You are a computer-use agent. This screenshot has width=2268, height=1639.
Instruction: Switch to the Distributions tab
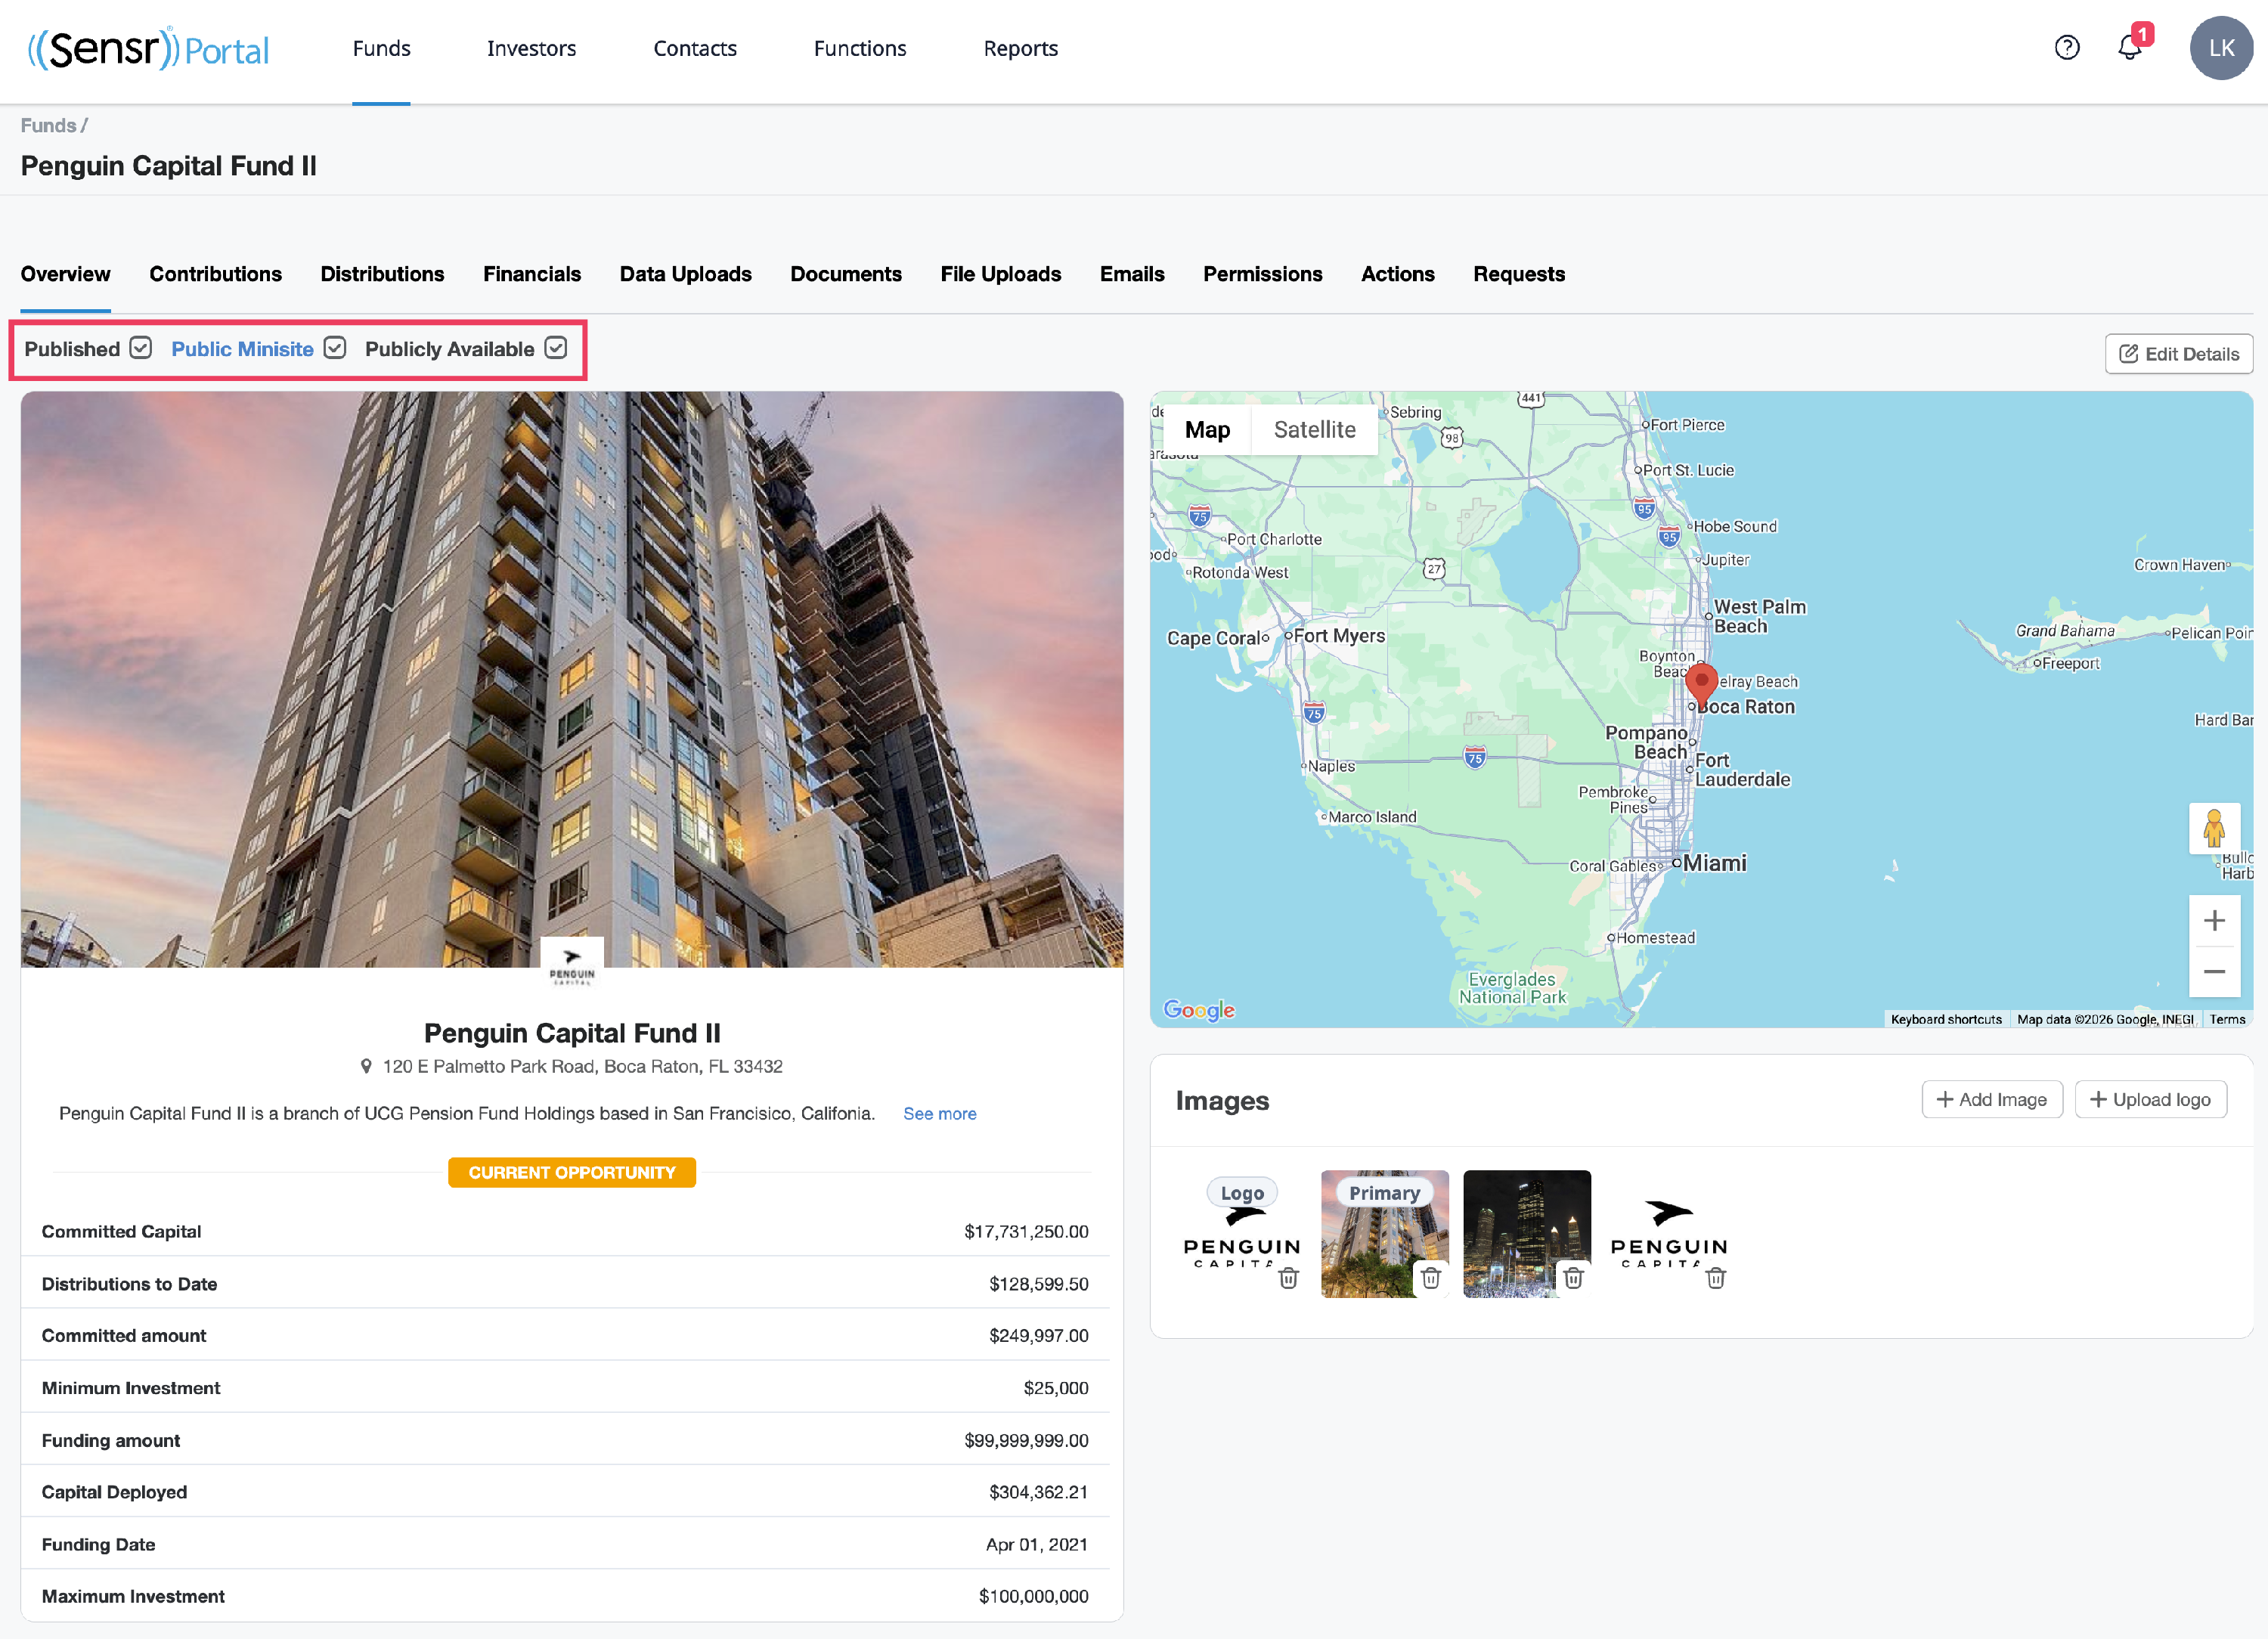382,274
